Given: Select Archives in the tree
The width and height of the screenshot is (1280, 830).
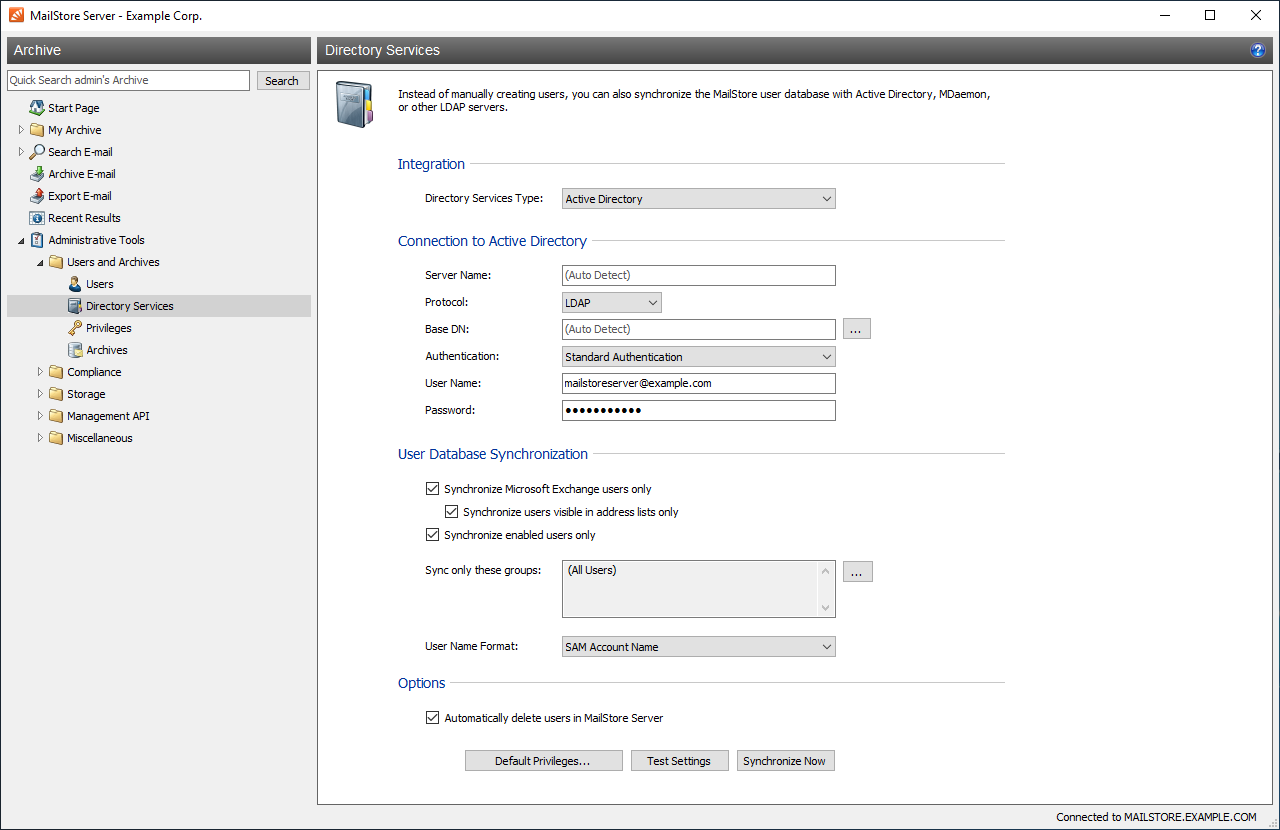Looking at the screenshot, I should pyautogui.click(x=106, y=350).
